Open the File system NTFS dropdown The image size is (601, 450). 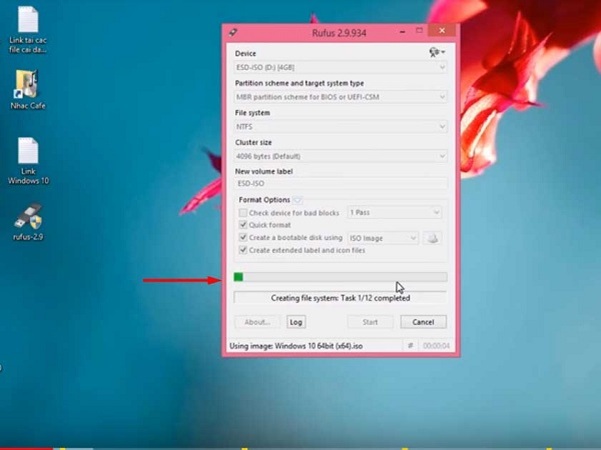point(340,126)
